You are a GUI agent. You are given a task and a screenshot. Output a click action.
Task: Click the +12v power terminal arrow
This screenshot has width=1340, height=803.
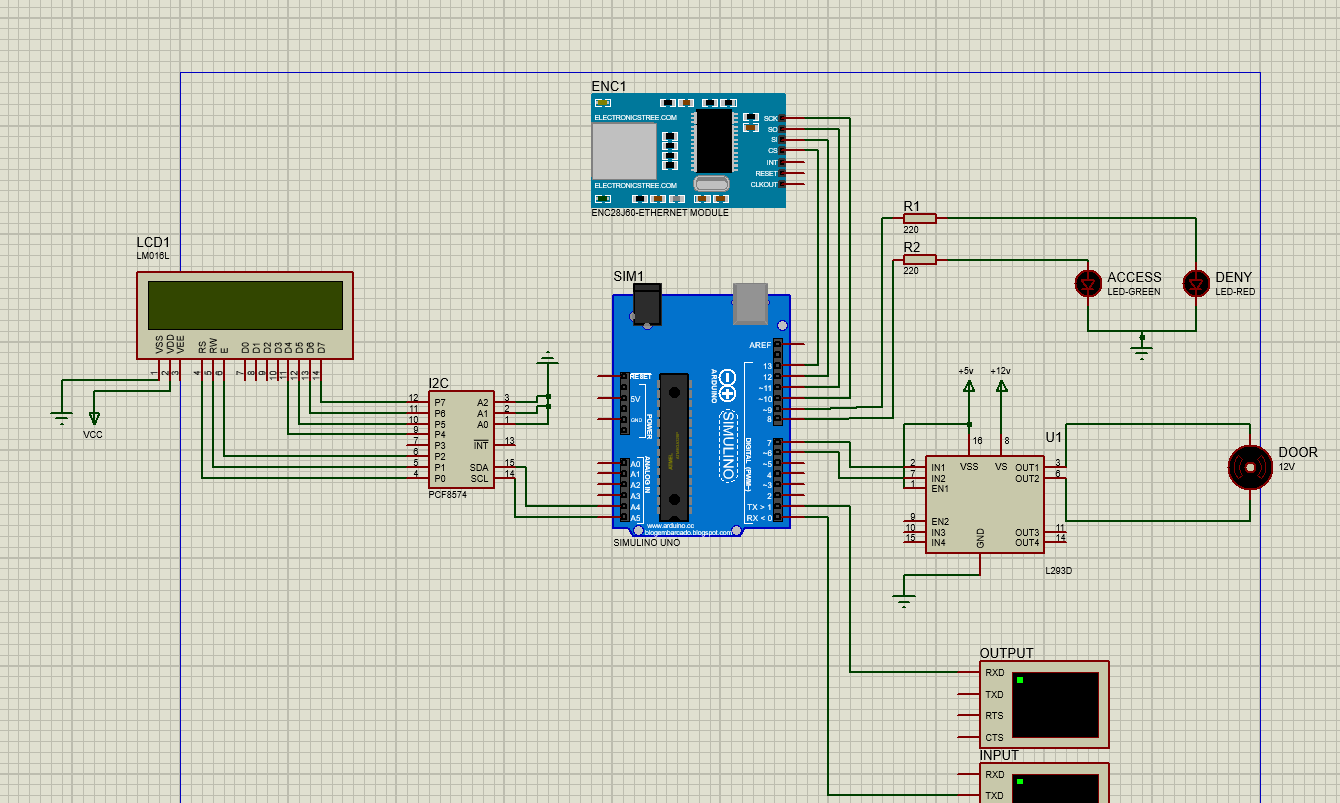click(1001, 388)
